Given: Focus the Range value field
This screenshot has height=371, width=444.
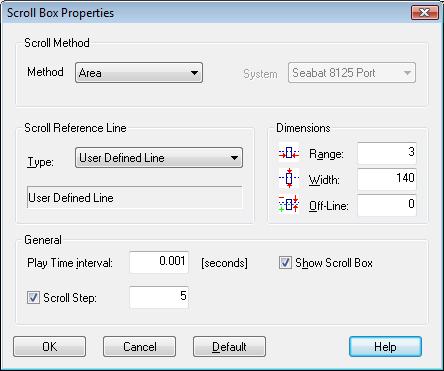Looking at the screenshot, I should pyautogui.click(x=387, y=153).
